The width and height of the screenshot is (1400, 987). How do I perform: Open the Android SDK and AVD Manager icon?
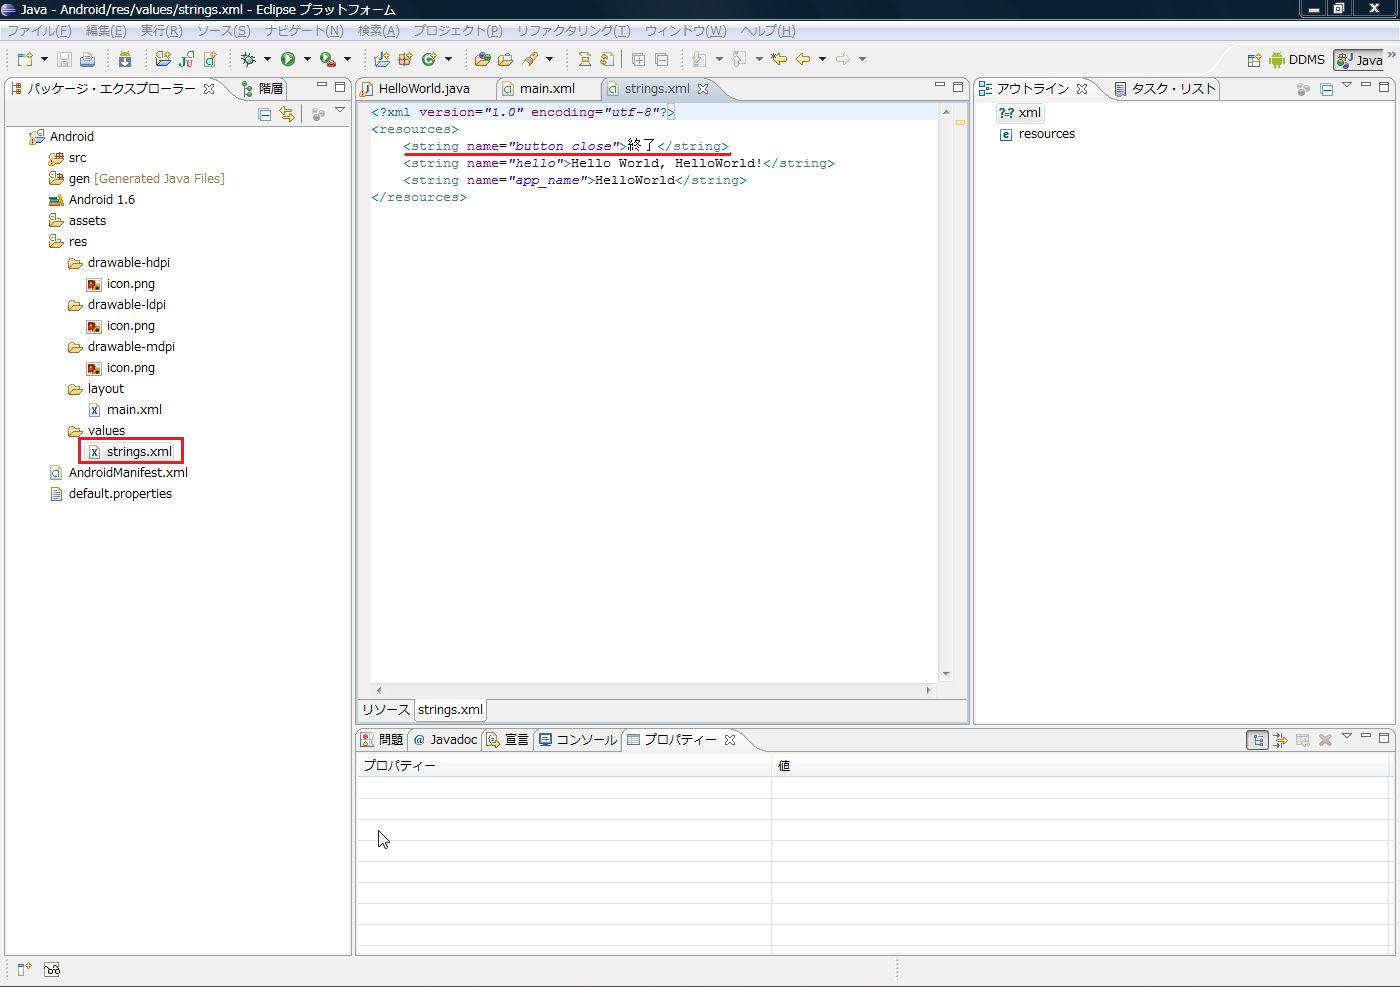(x=125, y=59)
